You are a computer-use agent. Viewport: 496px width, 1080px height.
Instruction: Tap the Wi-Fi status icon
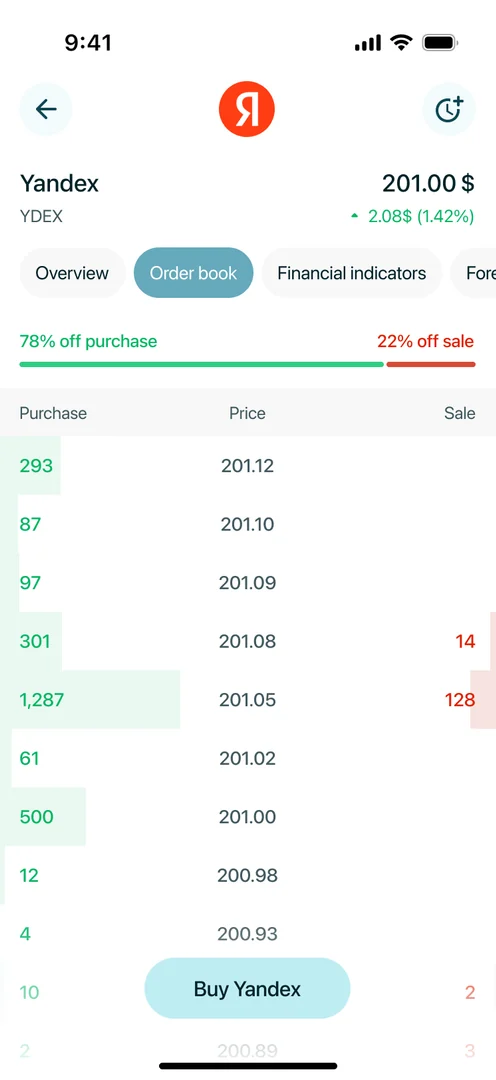pos(400,43)
